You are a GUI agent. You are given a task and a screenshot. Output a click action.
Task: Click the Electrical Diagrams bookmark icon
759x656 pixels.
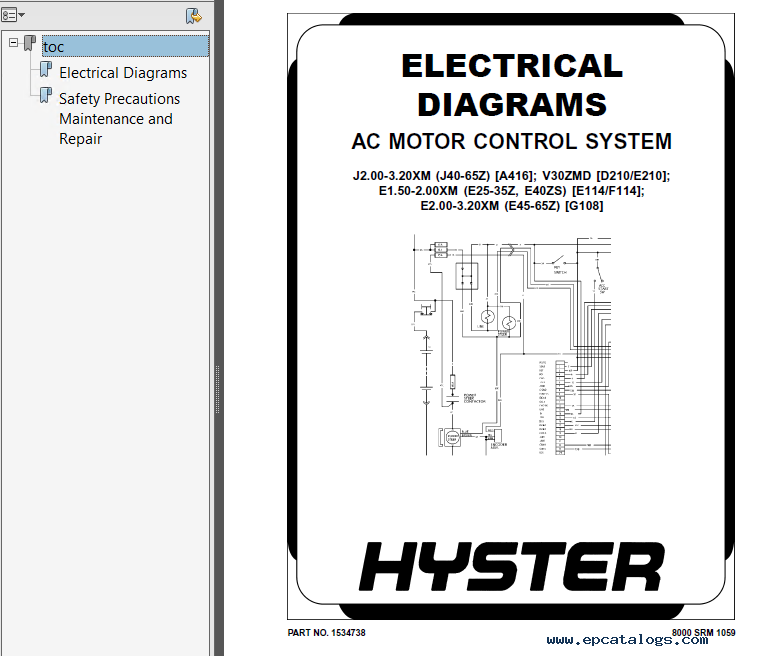click(46, 69)
